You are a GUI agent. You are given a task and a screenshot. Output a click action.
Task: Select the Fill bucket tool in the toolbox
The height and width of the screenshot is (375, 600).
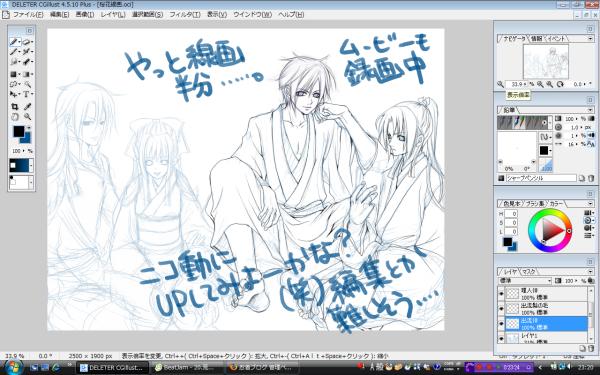(13, 74)
